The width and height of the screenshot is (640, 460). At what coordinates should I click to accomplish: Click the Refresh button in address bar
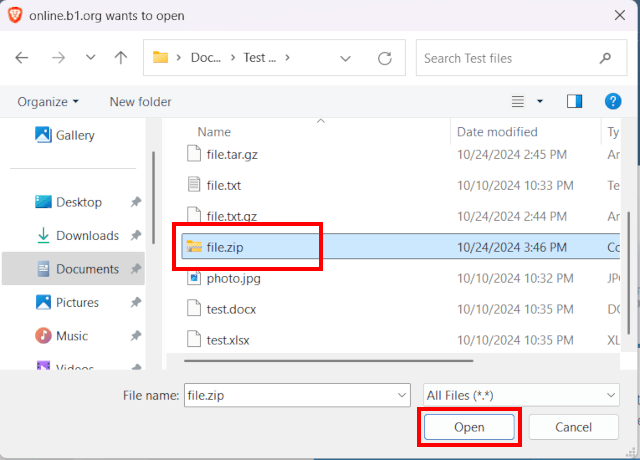click(384, 58)
